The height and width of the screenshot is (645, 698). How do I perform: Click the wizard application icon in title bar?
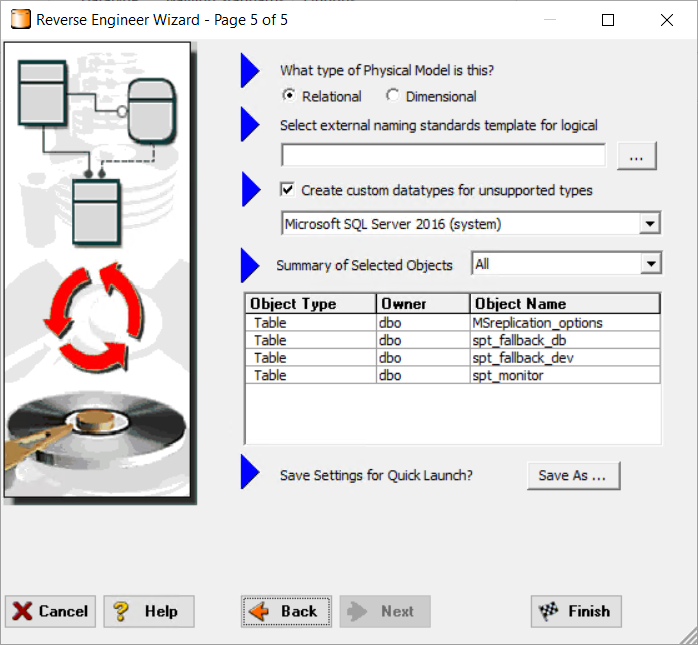click(20, 20)
